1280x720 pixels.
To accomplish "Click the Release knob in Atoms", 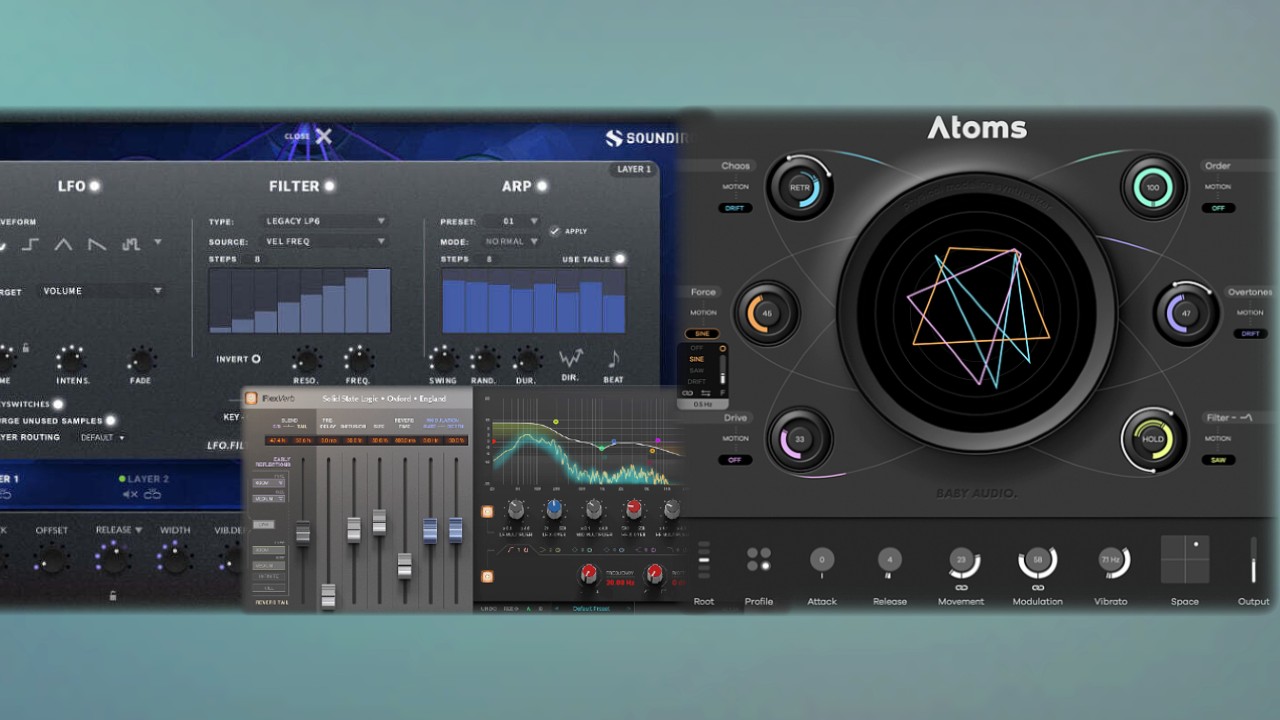I will 889,560.
